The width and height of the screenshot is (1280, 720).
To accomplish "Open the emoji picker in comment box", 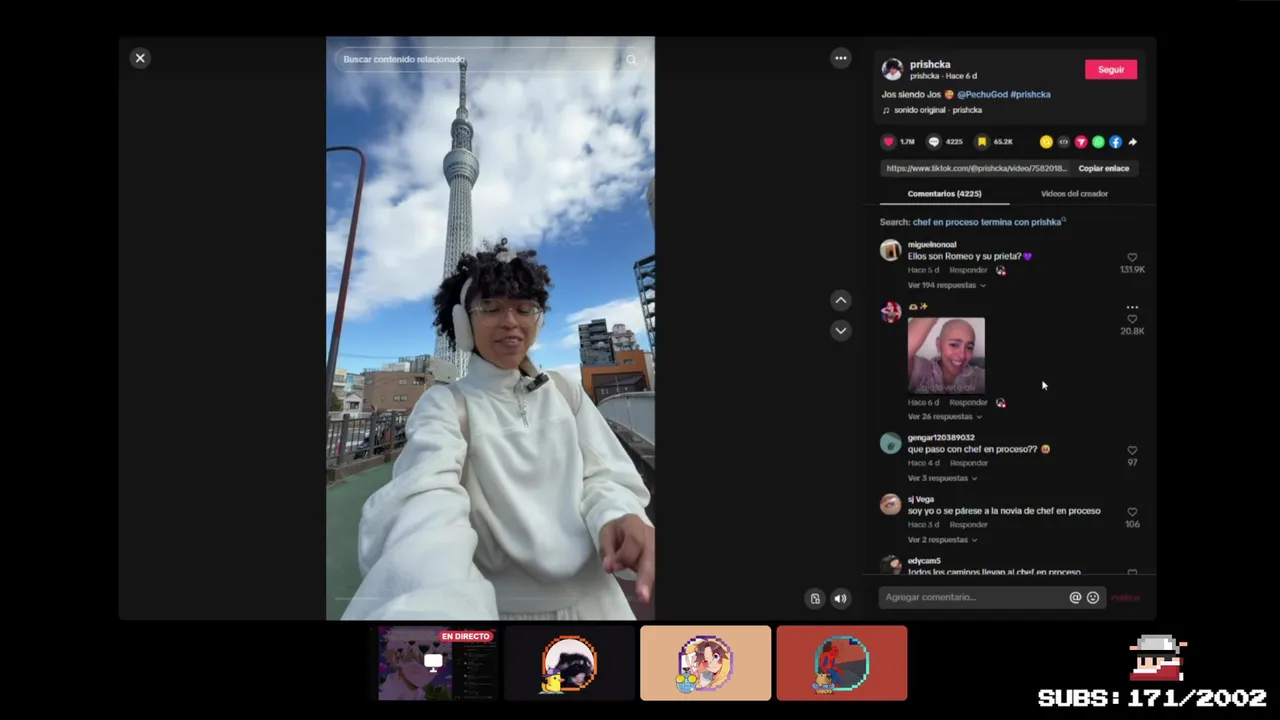I will tap(1093, 597).
